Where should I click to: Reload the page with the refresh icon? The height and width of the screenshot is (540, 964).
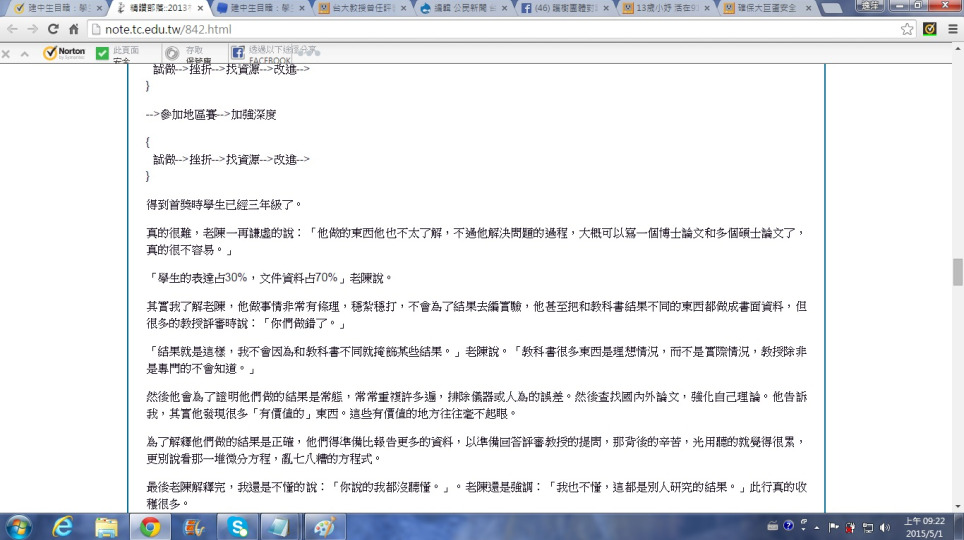point(52,29)
